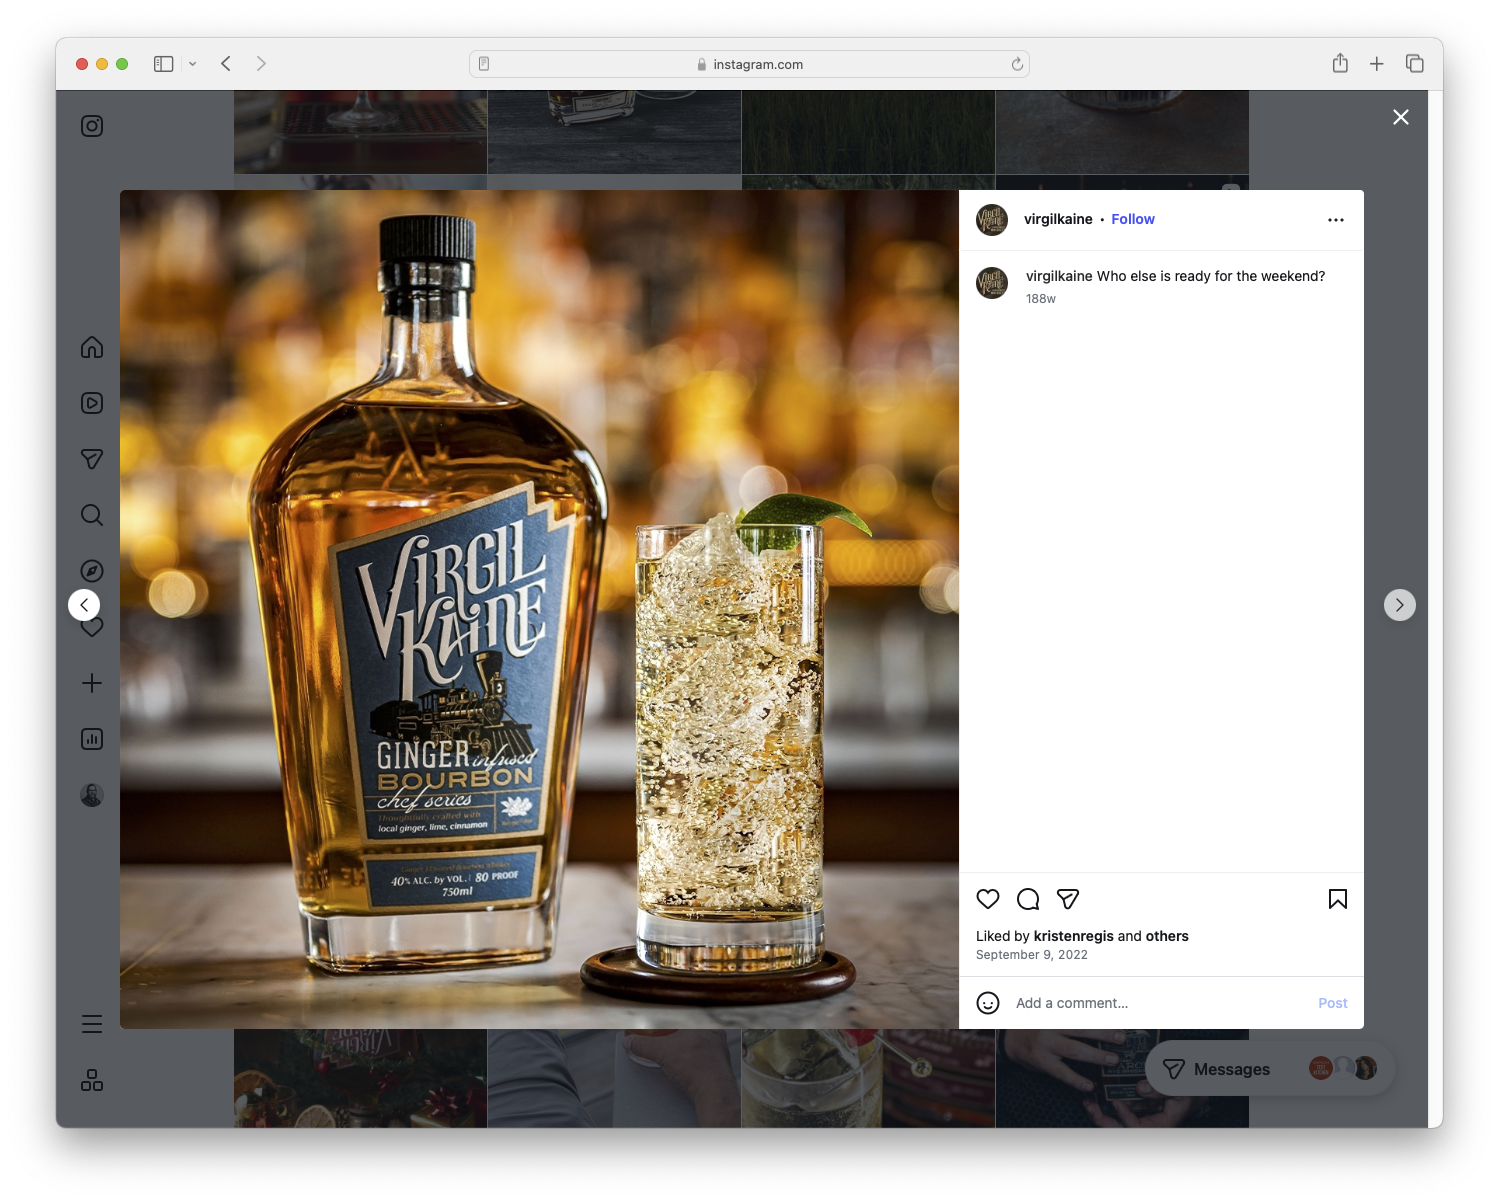
Task: Click the 'September 9, 2022' date
Action: click(x=1032, y=955)
